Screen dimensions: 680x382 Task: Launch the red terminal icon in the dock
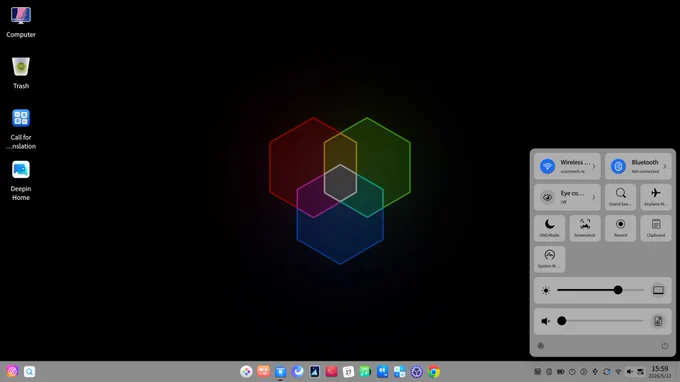pyautogui.click(x=331, y=372)
